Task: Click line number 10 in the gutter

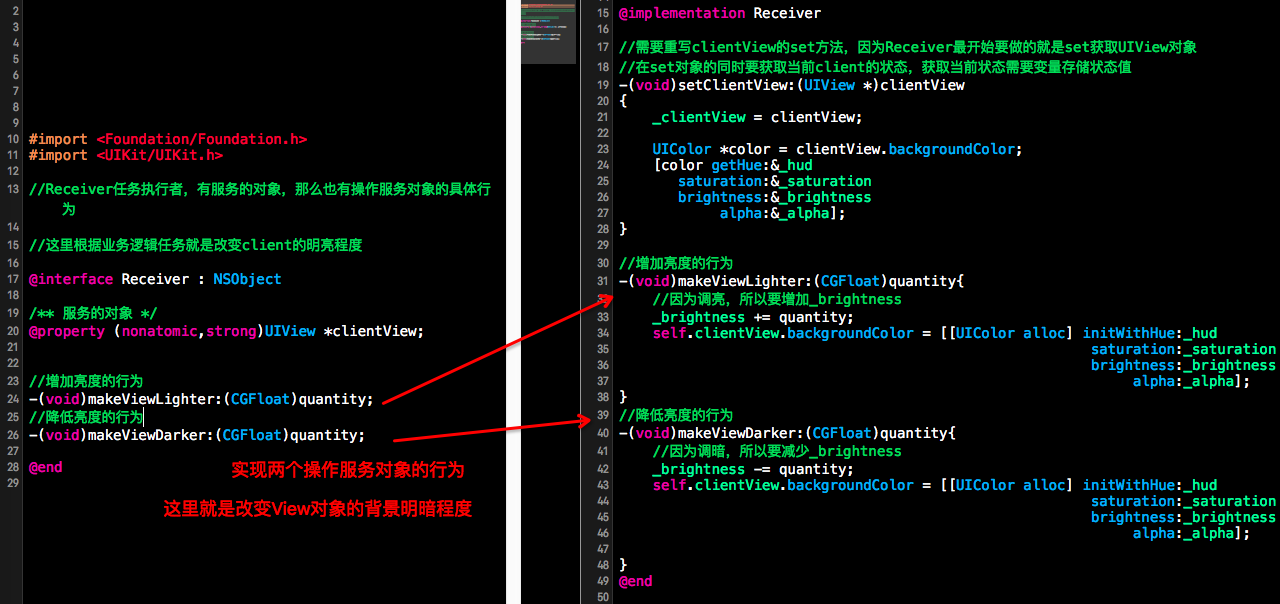Action: tap(12, 140)
